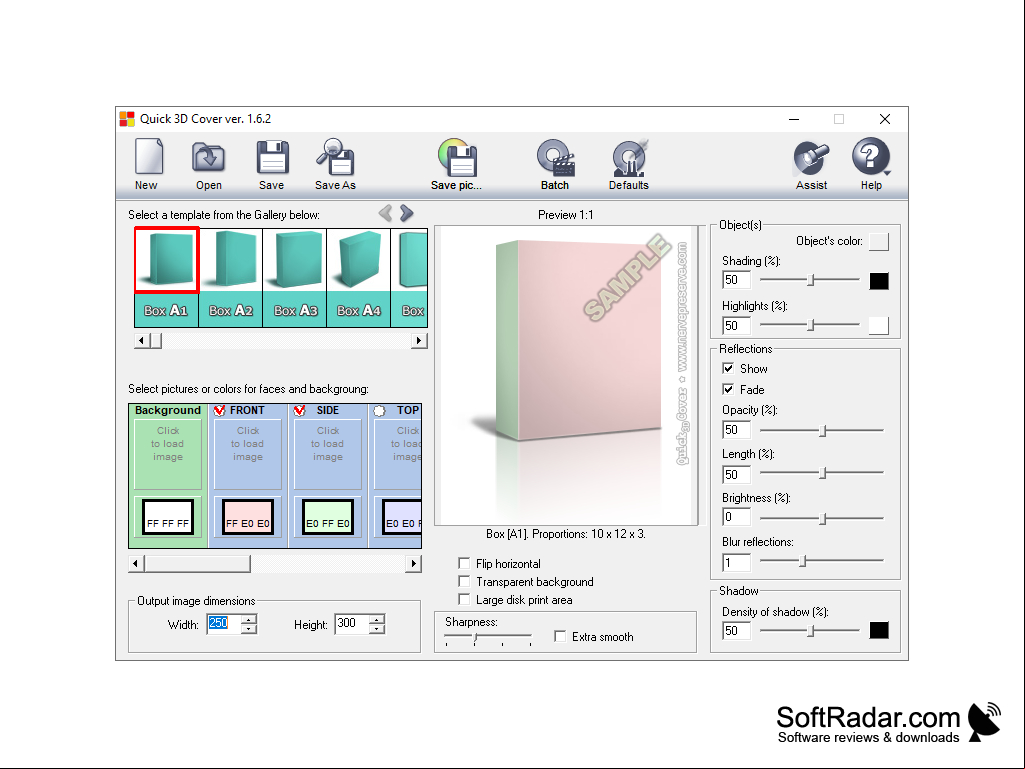Load an image for SIDE face

(x=328, y=454)
